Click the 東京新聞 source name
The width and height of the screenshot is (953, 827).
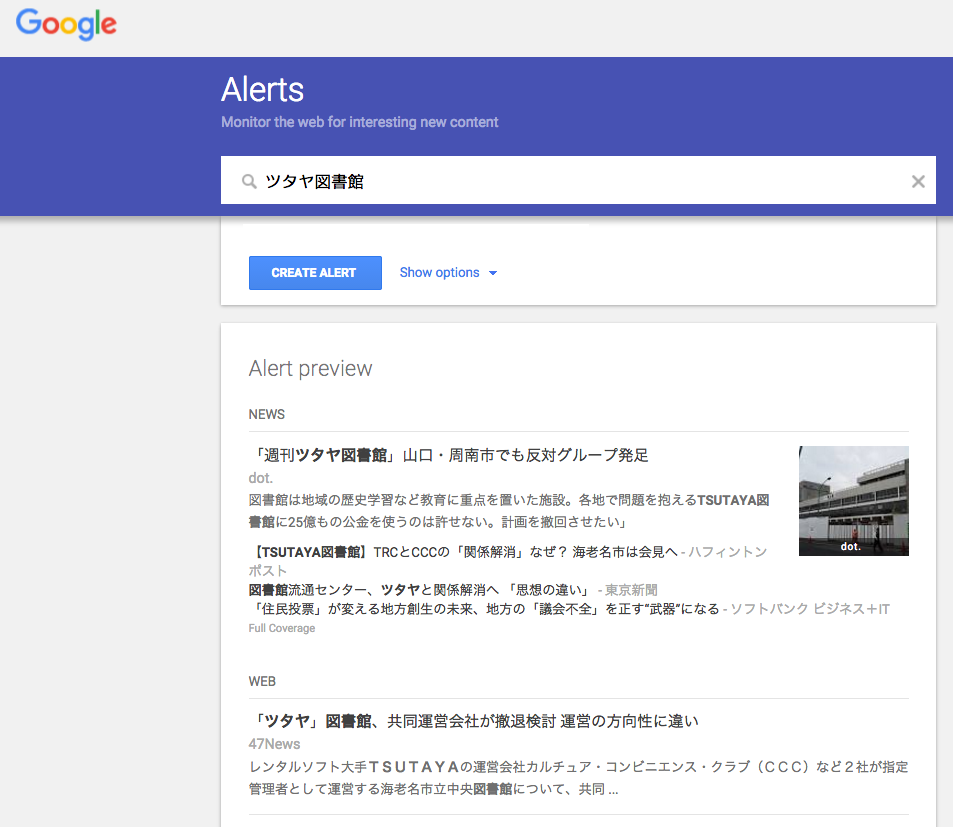(631, 590)
